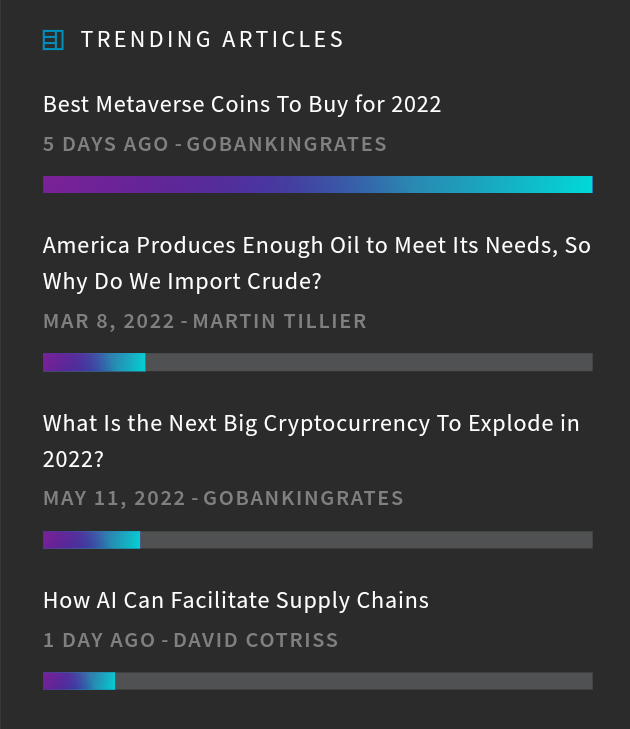Click the '2022?' line of the cryptocurrency headline

pos(73,460)
